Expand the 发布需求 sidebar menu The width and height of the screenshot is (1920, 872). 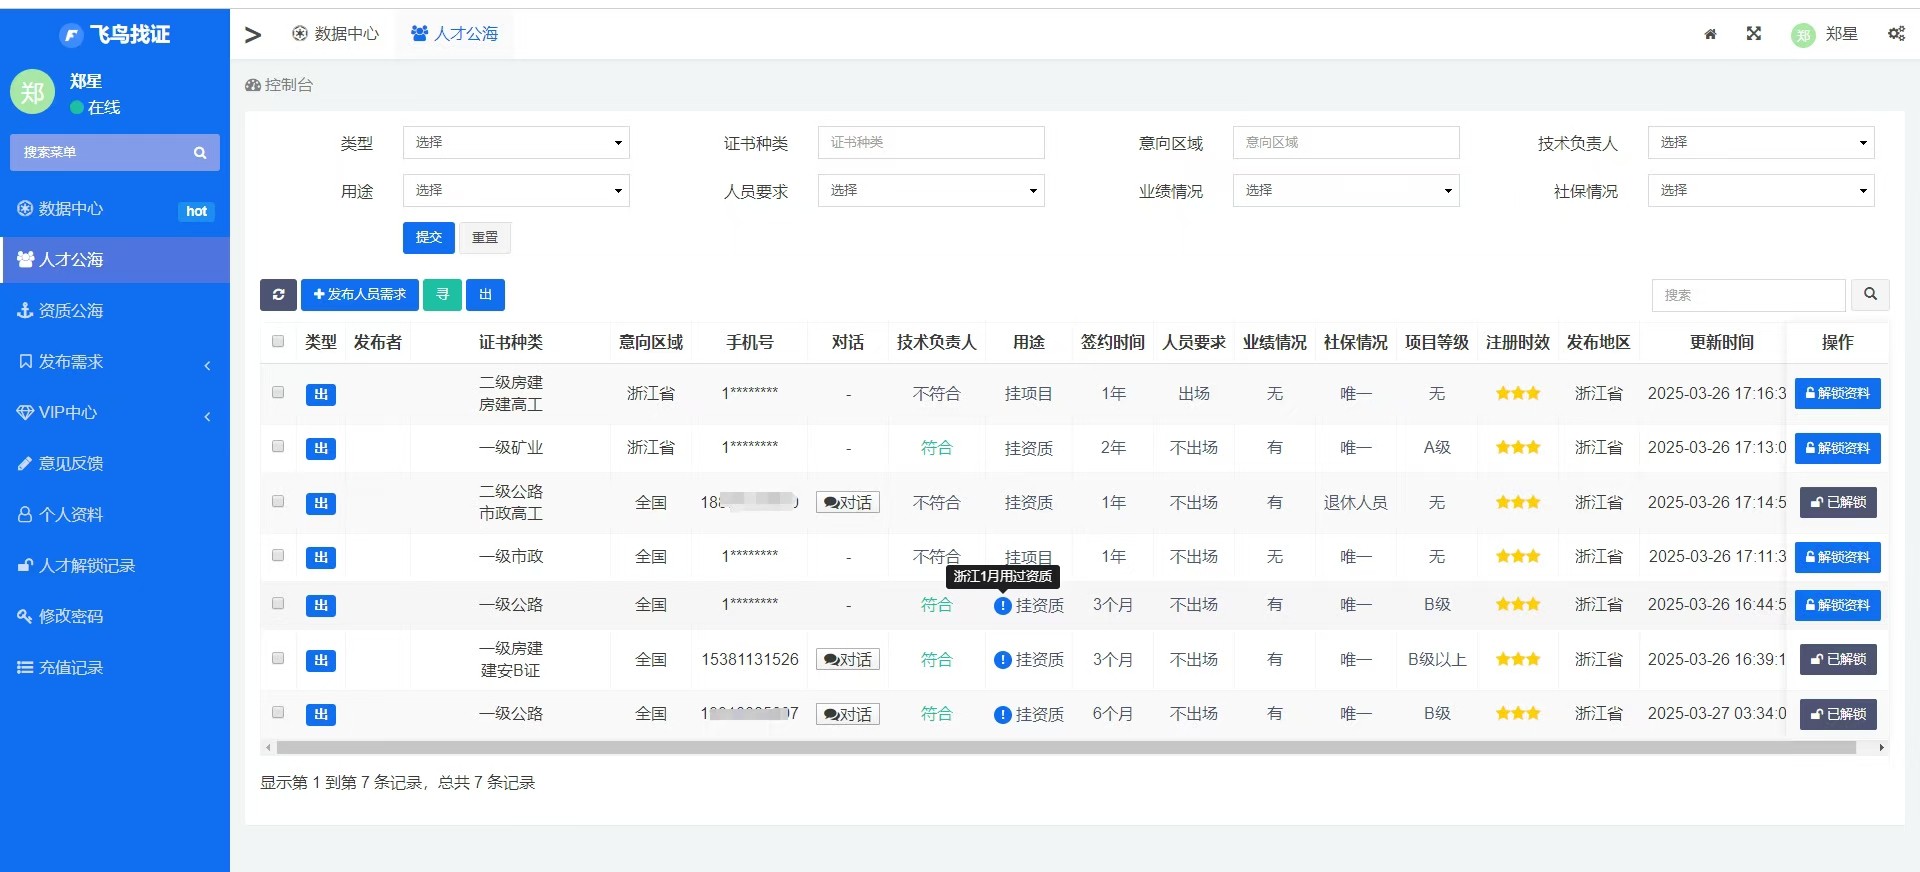click(x=115, y=362)
